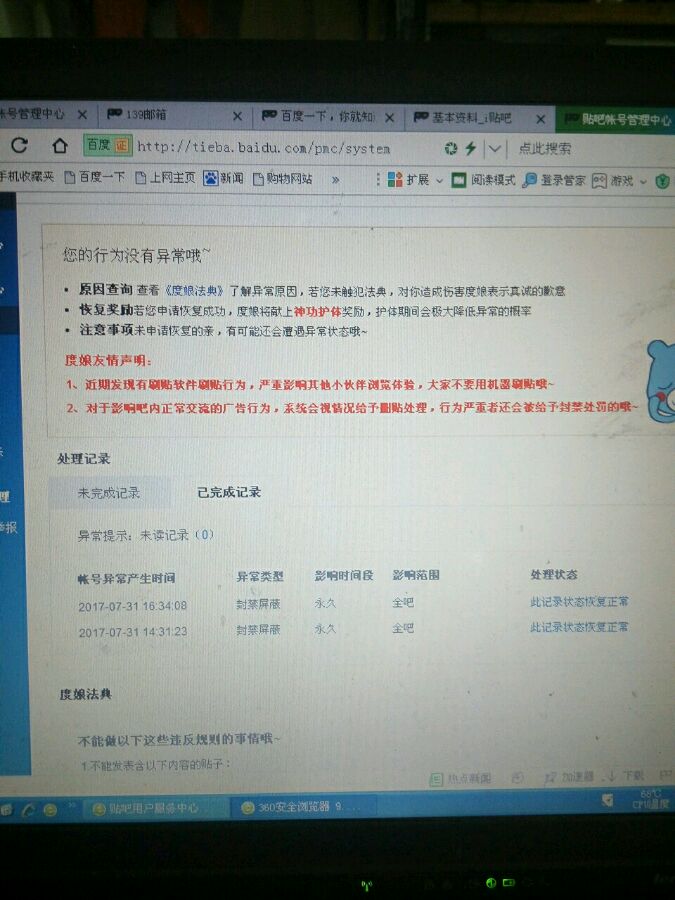The height and width of the screenshot is (900, 675).
Task: Switch to the 未完成记录 tab
Action: pos(109,492)
